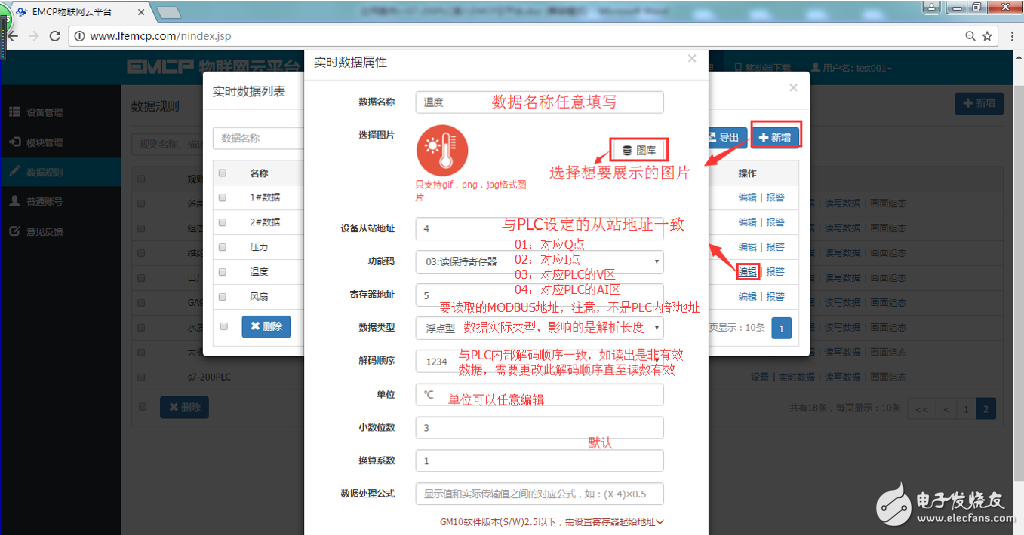Click the 数据处理公式 input field
This screenshot has width=1024, height=535.
539,493
